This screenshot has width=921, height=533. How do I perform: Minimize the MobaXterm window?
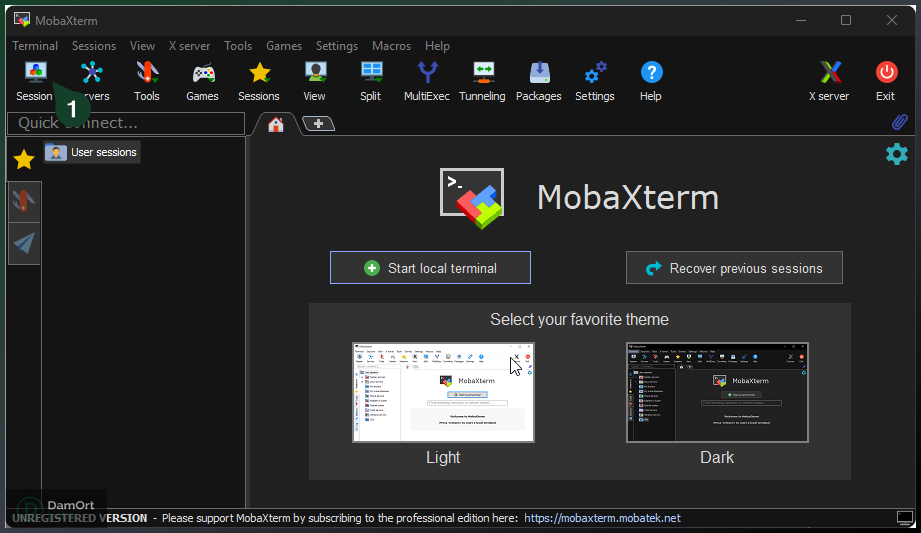click(x=801, y=20)
